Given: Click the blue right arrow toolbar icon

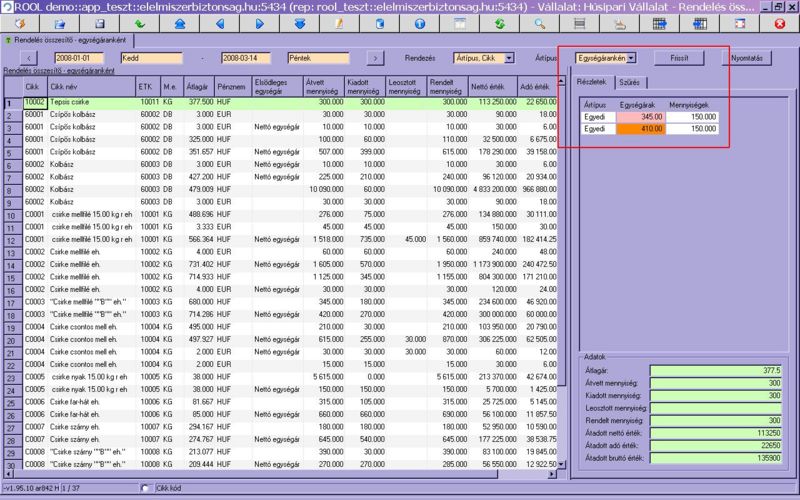Looking at the screenshot, I should (259, 23).
